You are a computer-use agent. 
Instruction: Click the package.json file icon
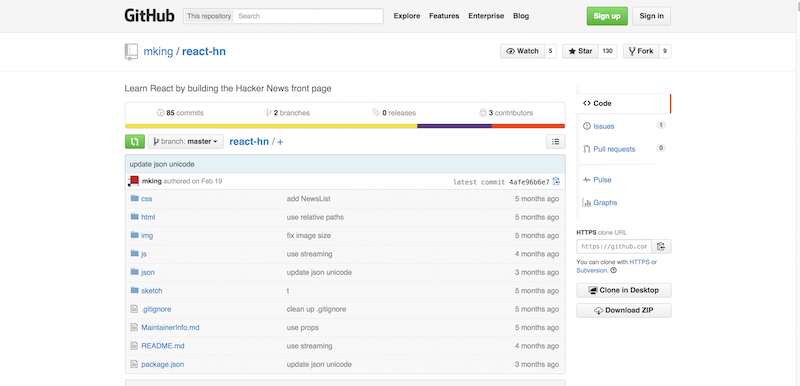click(134, 364)
